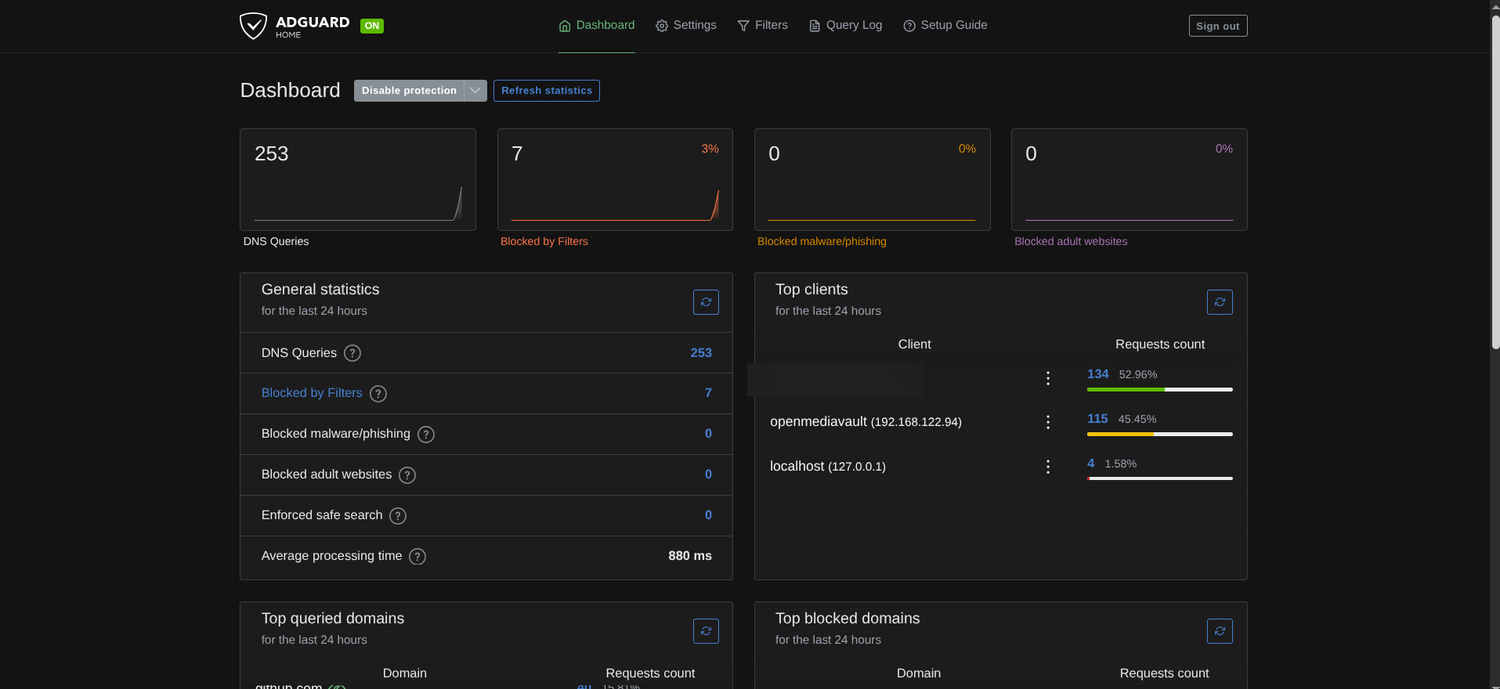
Task: Open options menu for openmediavault client
Action: click(x=1048, y=422)
